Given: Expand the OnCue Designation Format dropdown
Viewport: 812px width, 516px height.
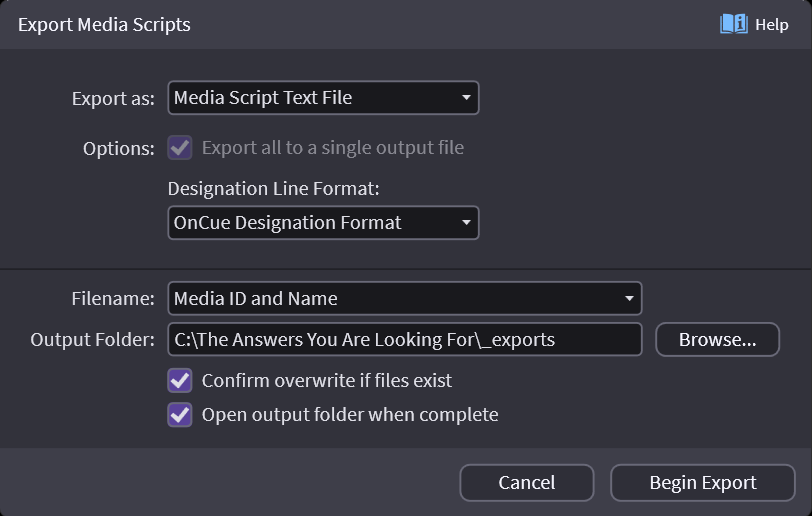Looking at the screenshot, I should coord(310,223).
